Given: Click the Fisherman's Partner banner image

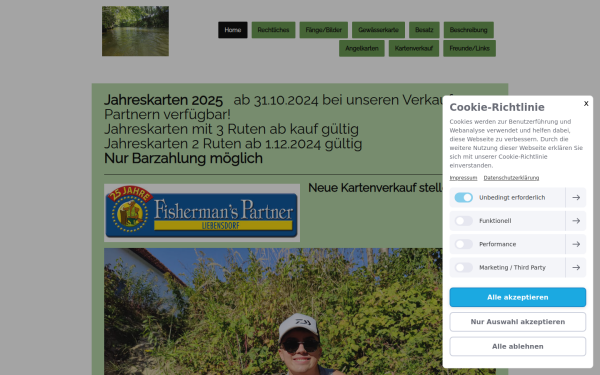Looking at the screenshot, I should [202, 213].
